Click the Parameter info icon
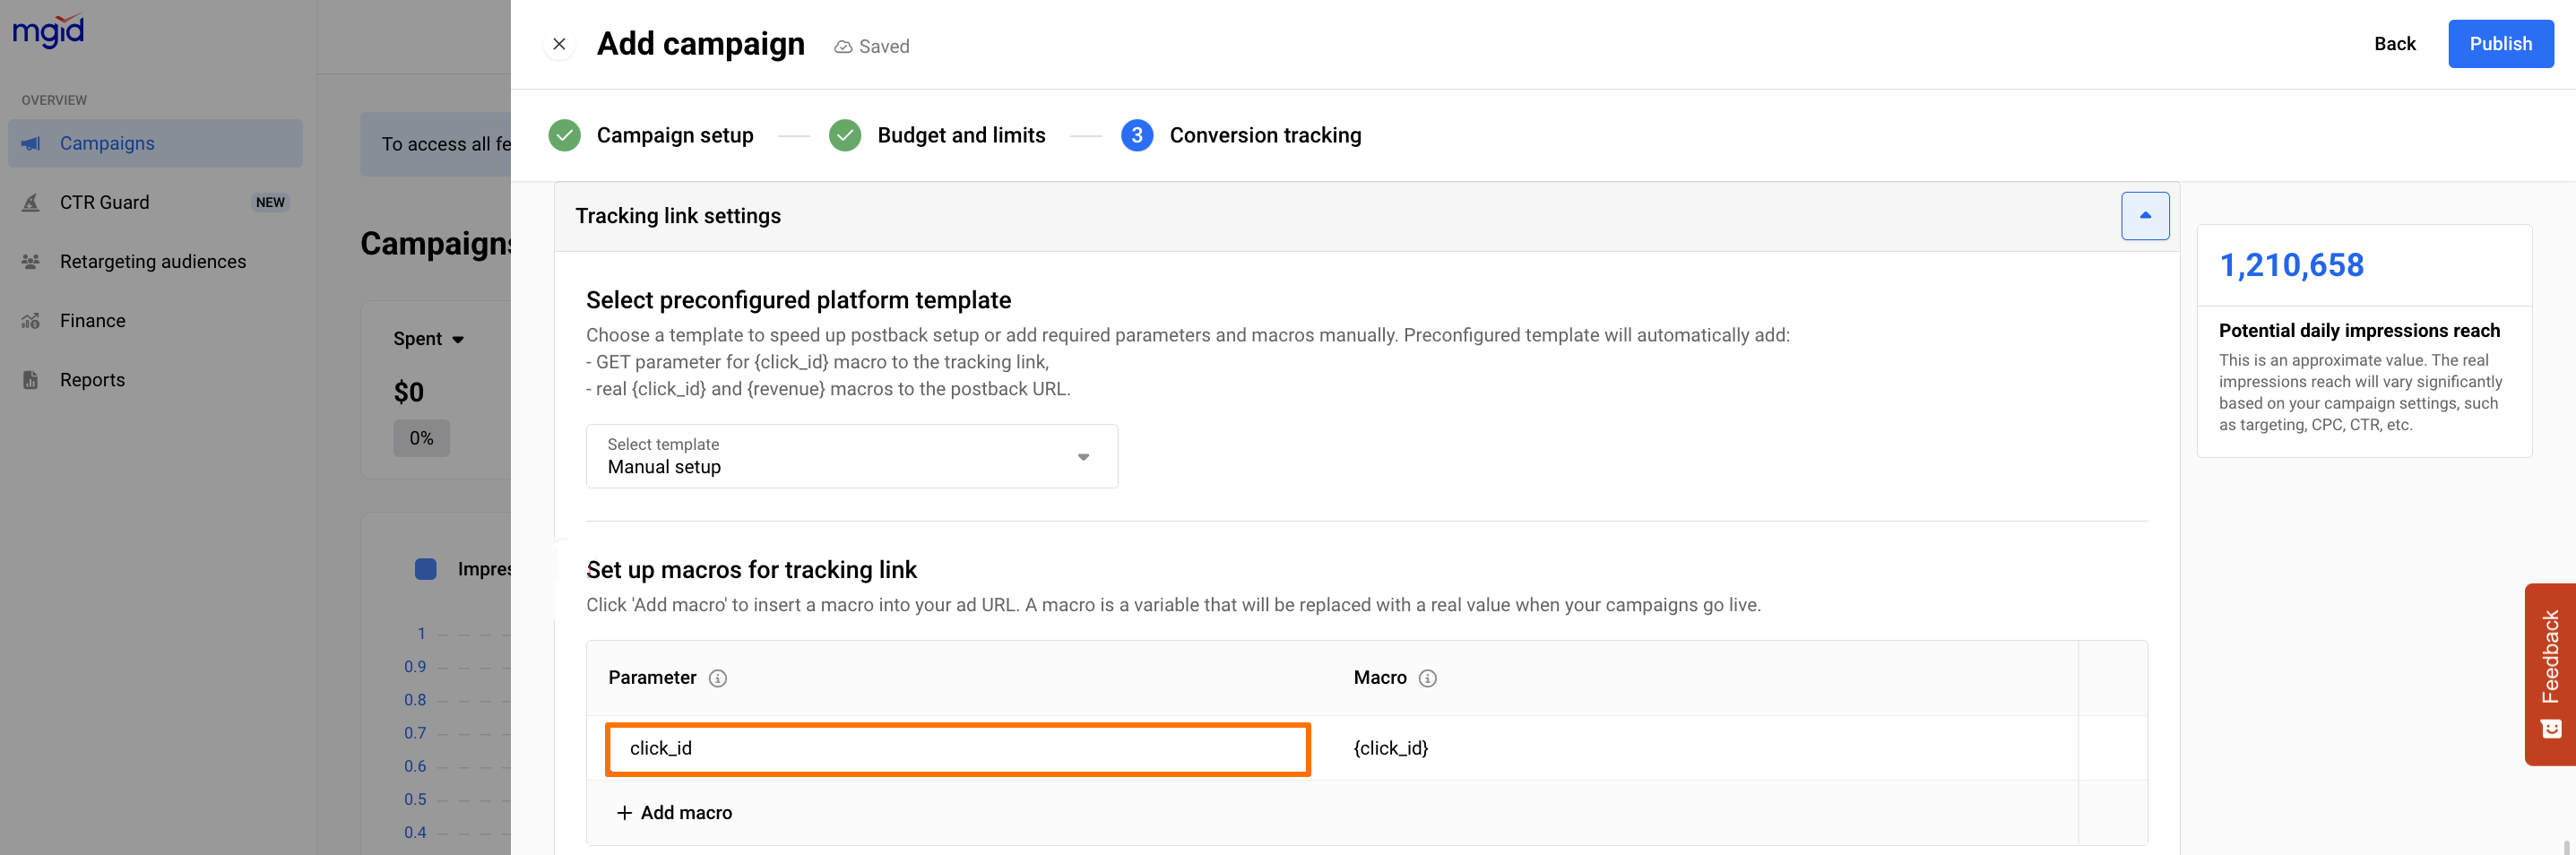 (x=717, y=678)
